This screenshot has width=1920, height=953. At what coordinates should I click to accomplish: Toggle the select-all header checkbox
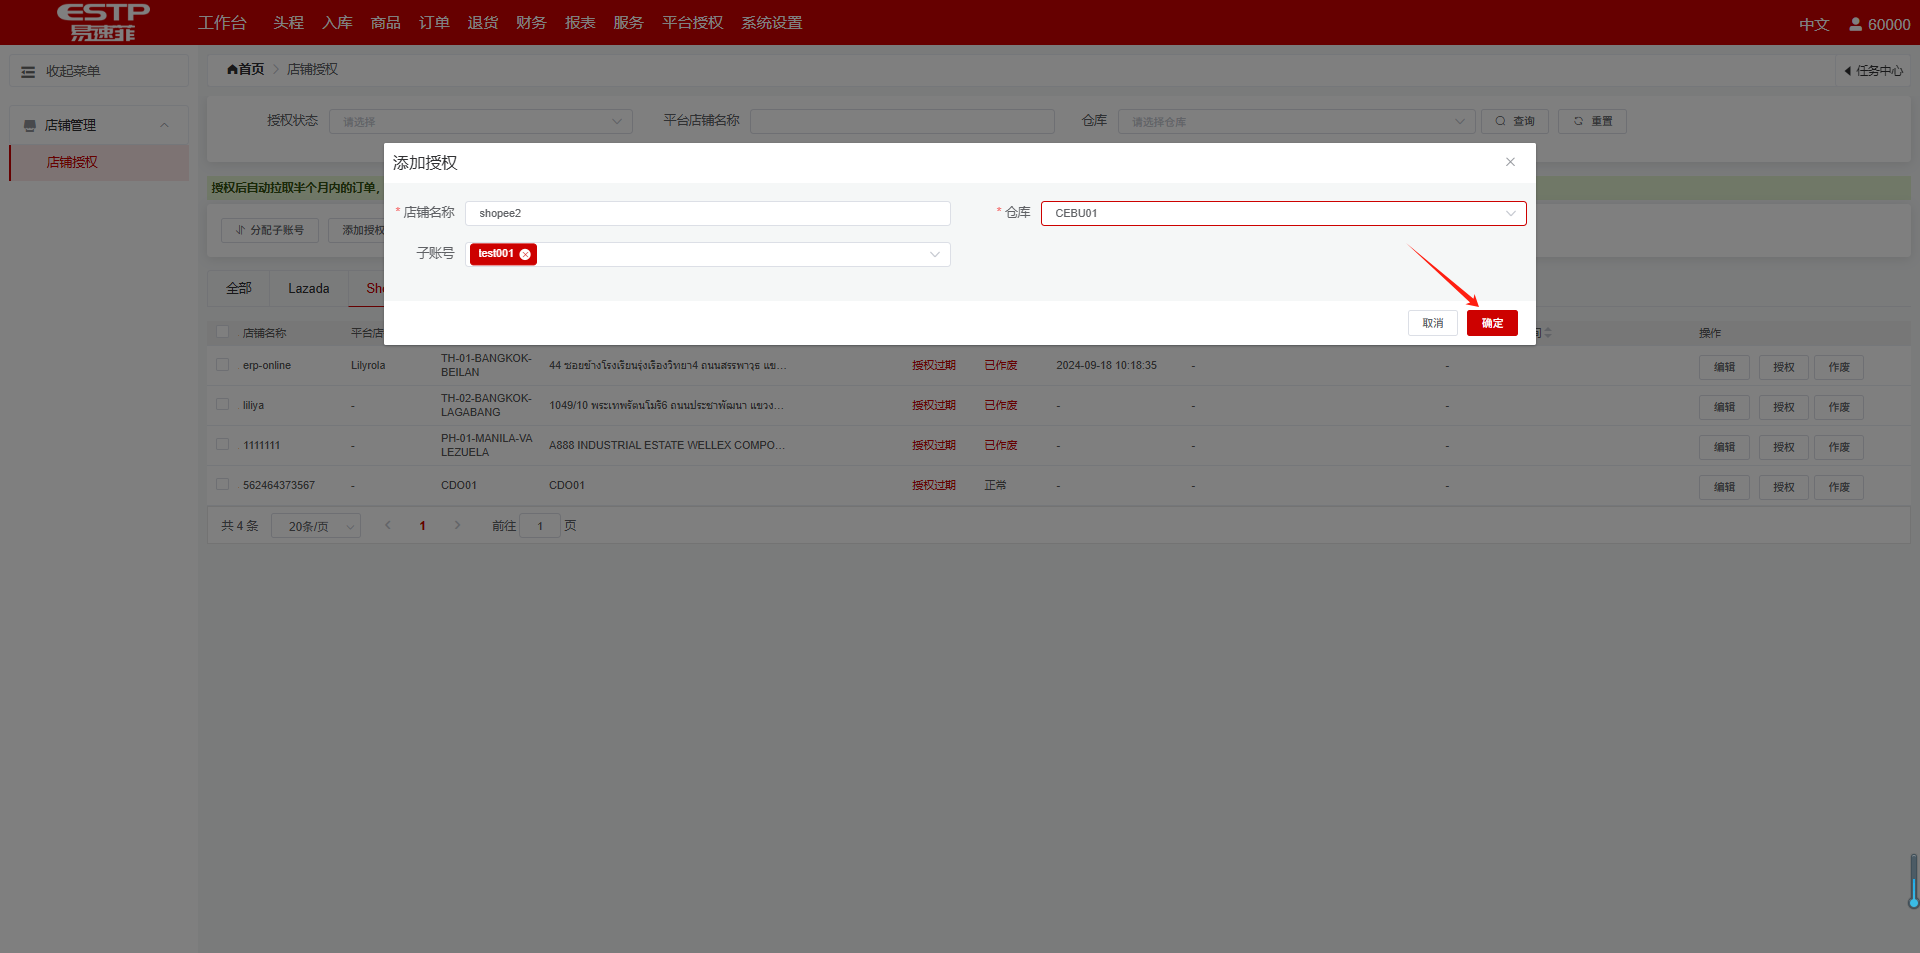tap(223, 332)
